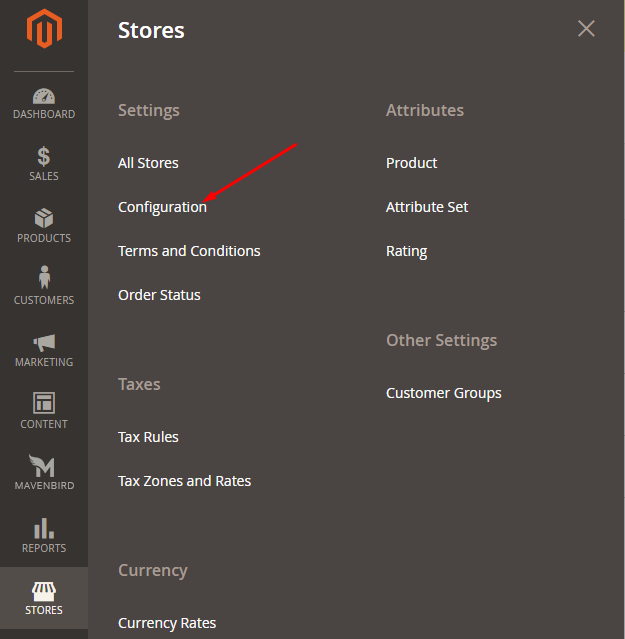Image resolution: width=625 pixels, height=639 pixels.
Task: Click the Magento logo icon
Action: pos(44,29)
